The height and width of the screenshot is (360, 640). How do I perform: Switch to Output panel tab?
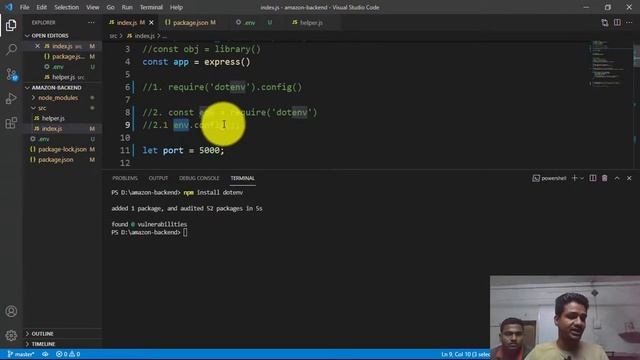pyautogui.click(x=158, y=178)
